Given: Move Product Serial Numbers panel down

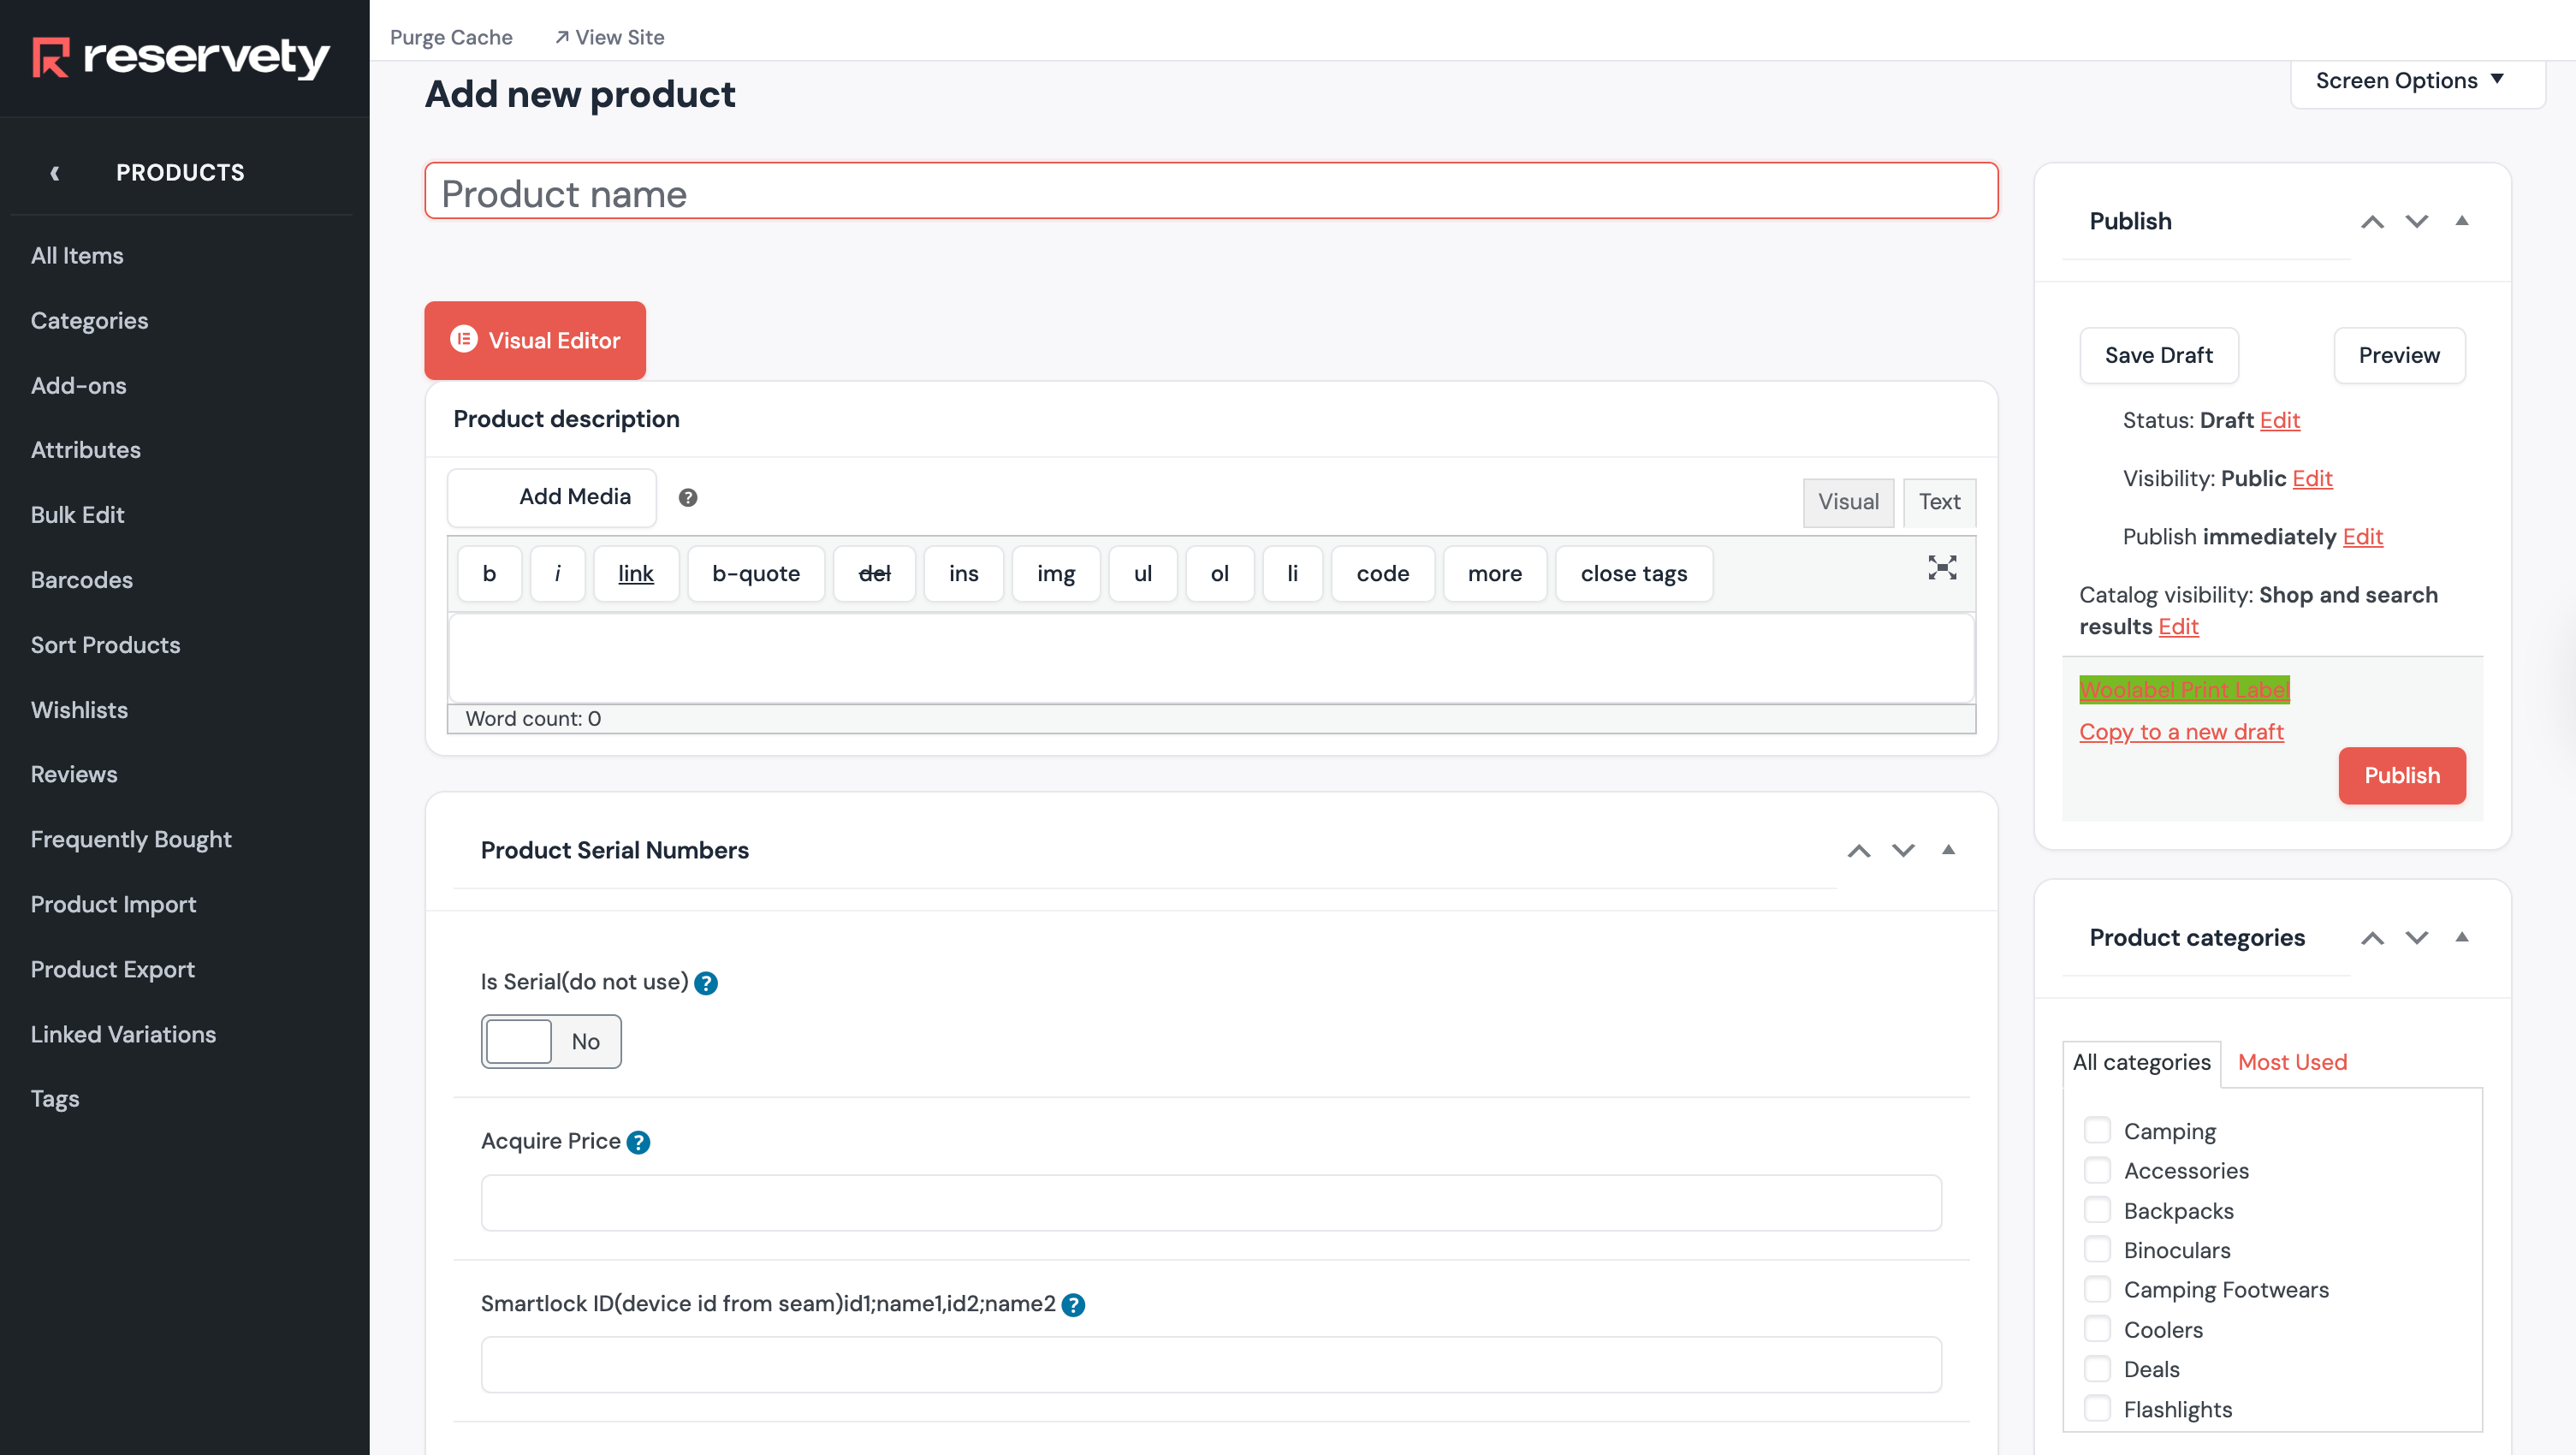Looking at the screenshot, I should tap(1903, 851).
